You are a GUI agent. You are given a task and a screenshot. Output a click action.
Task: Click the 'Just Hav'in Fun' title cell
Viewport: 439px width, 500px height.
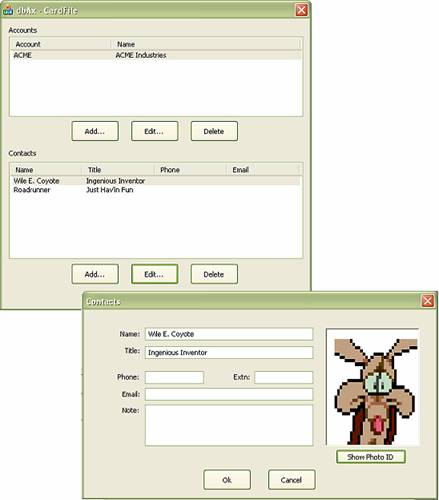coord(110,190)
